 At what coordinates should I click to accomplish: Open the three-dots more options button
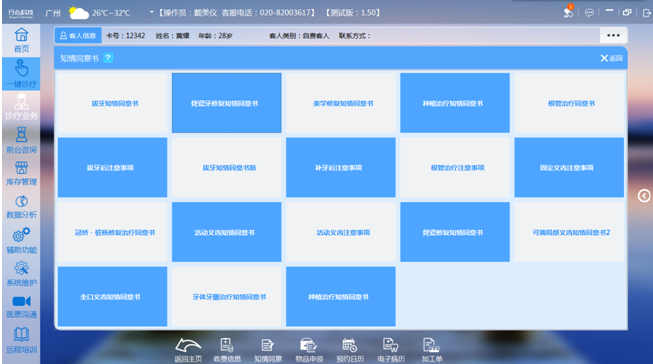click(x=613, y=35)
